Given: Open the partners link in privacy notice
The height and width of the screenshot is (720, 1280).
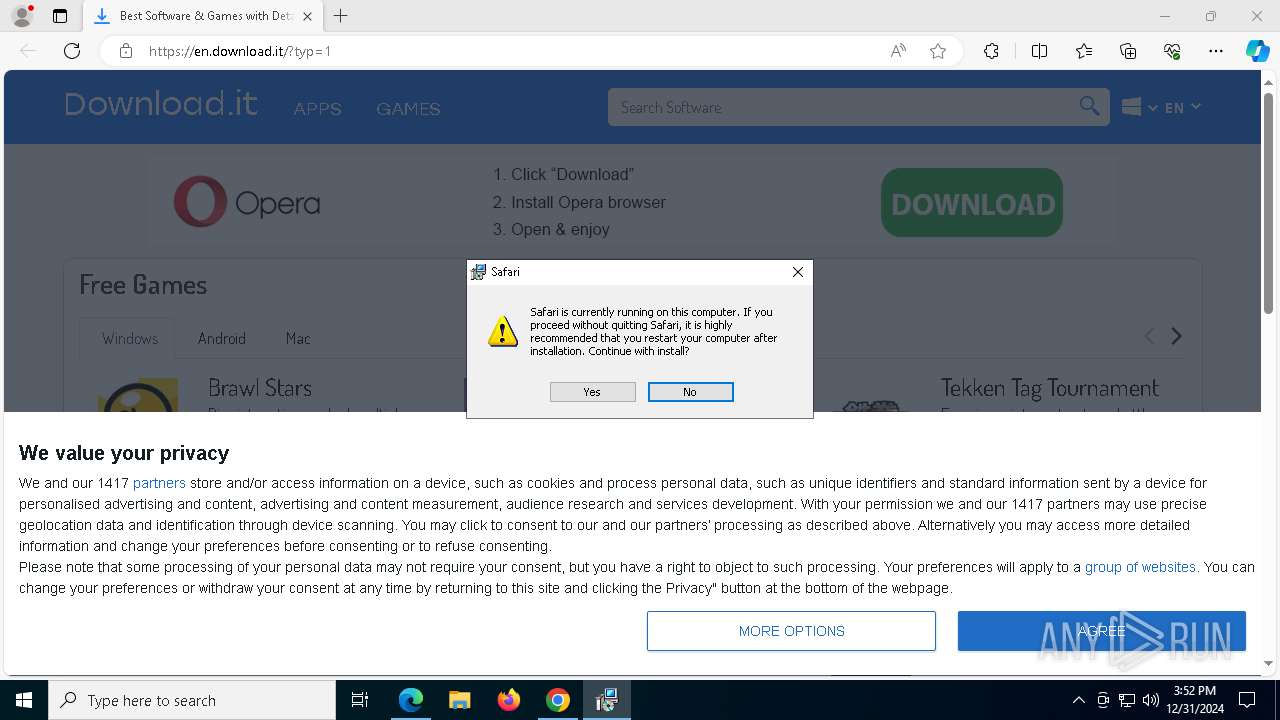Looking at the screenshot, I should click(x=159, y=483).
